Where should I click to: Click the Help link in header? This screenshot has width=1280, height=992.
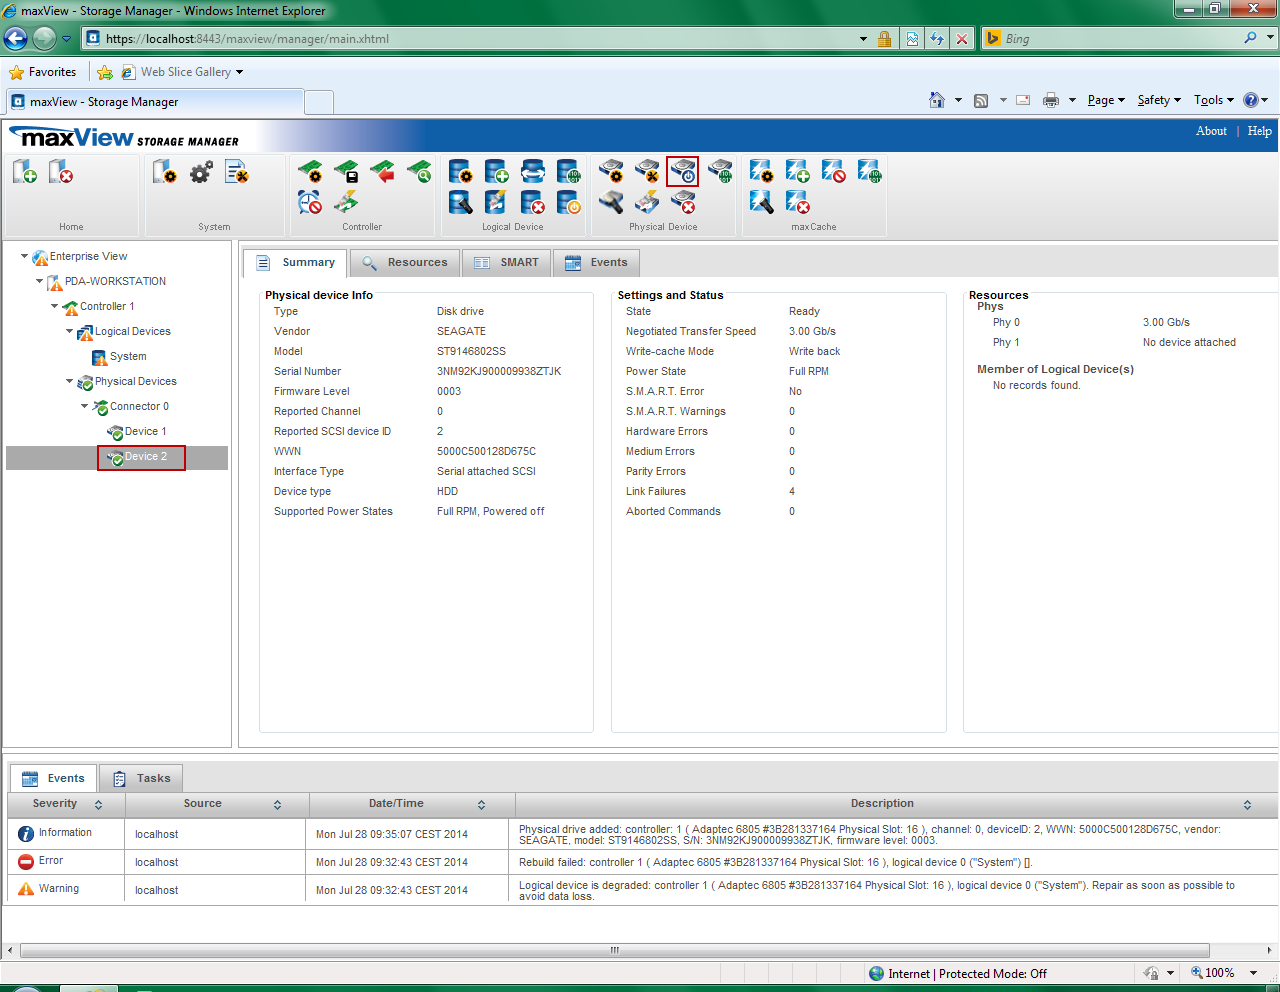click(x=1259, y=131)
